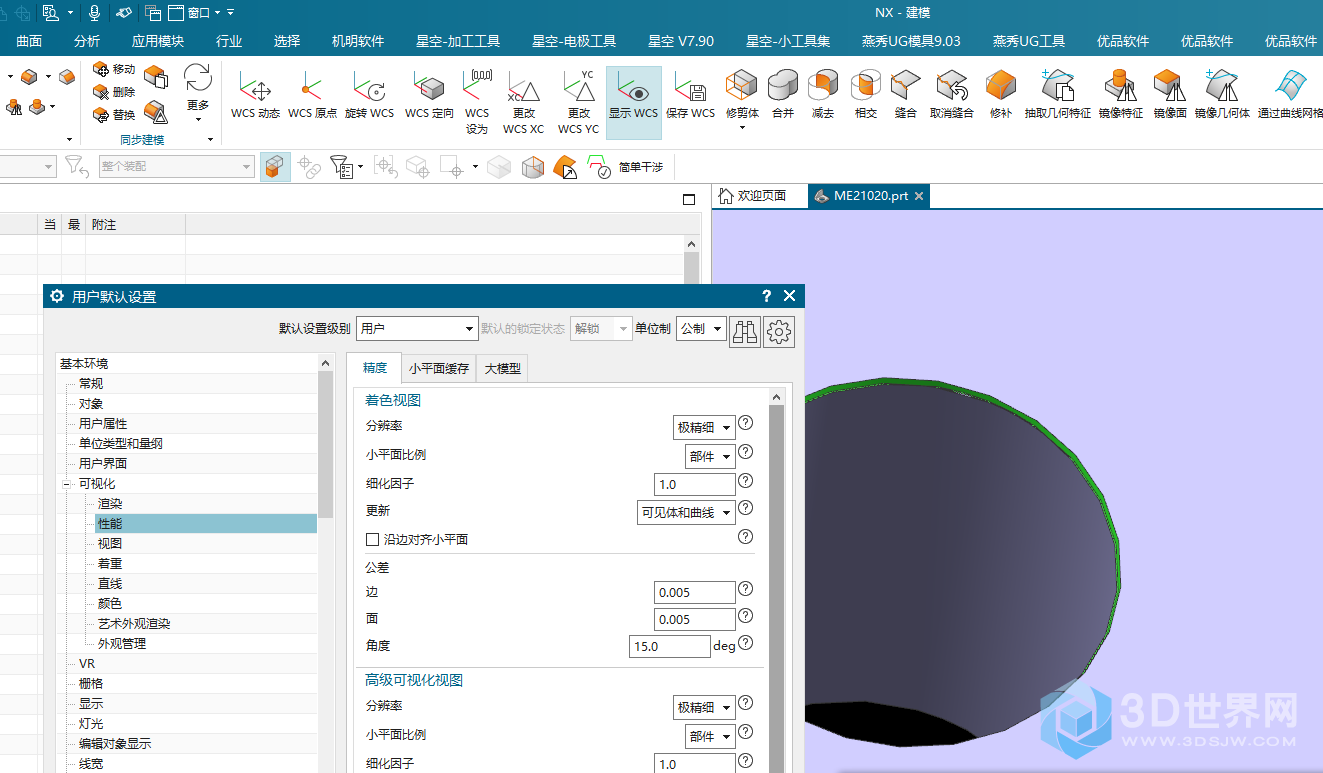Viewport: 1323px width, 773px height.
Task: Click the gear settings icon in dialog
Action: (779, 330)
